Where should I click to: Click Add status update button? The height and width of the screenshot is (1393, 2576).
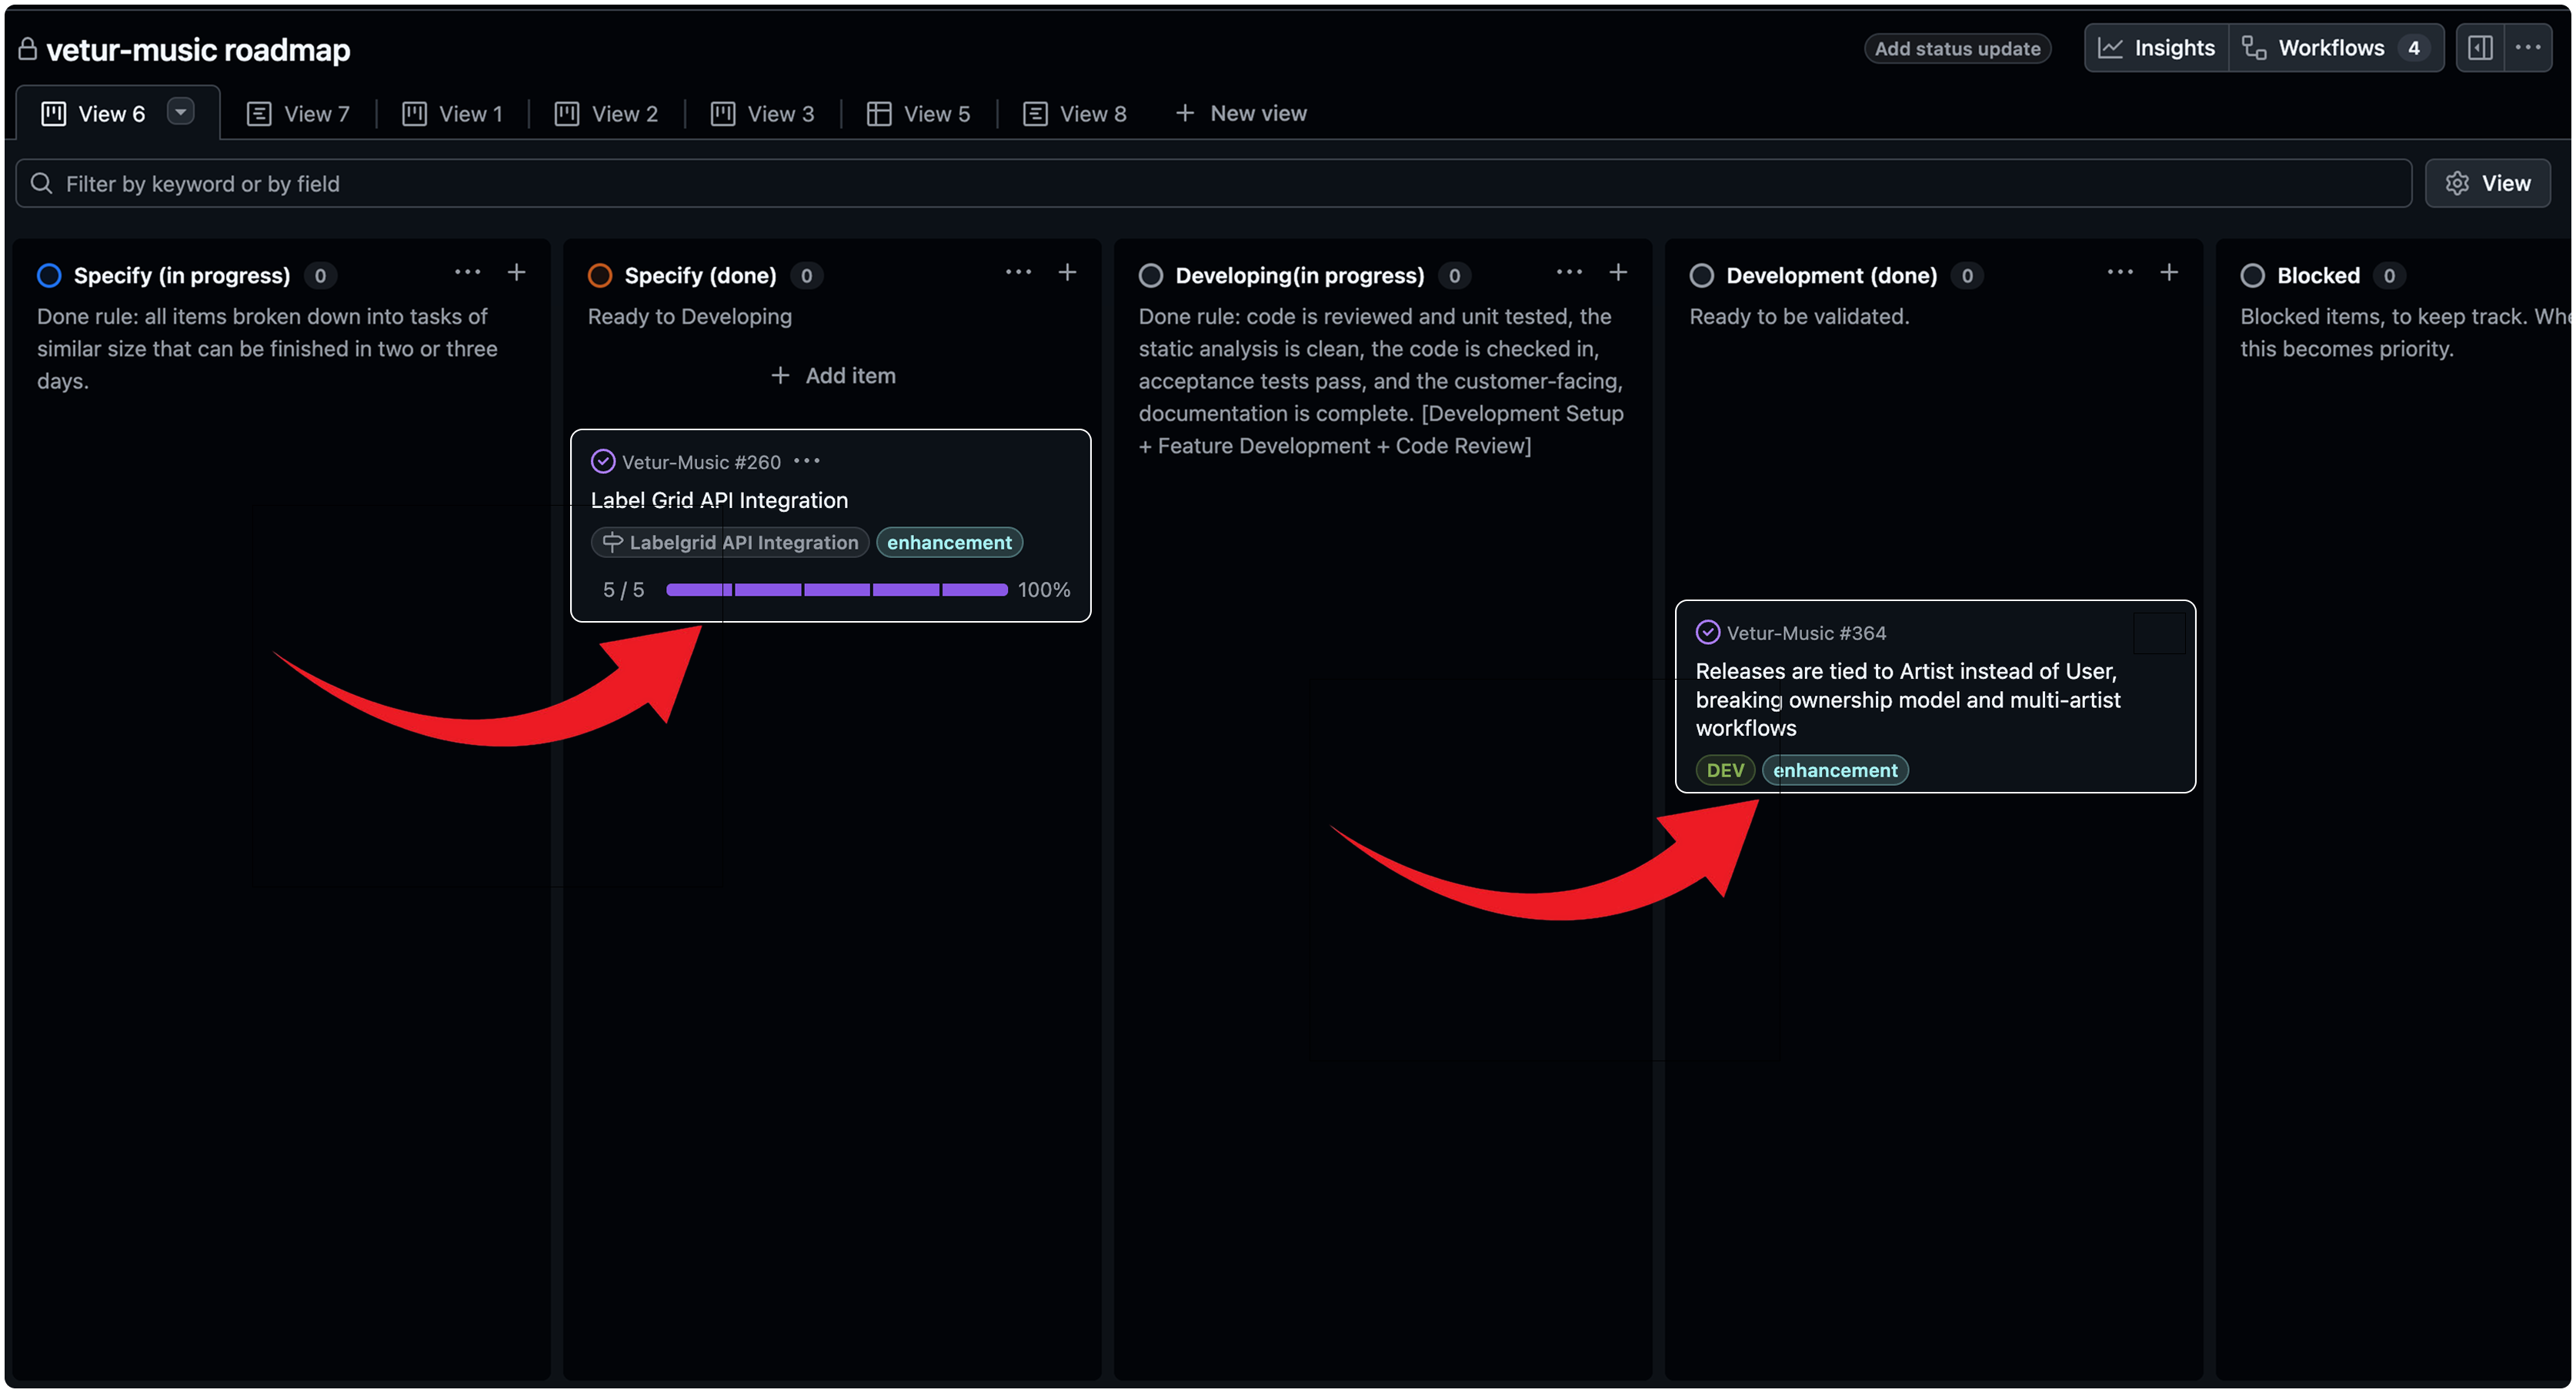point(1957,48)
